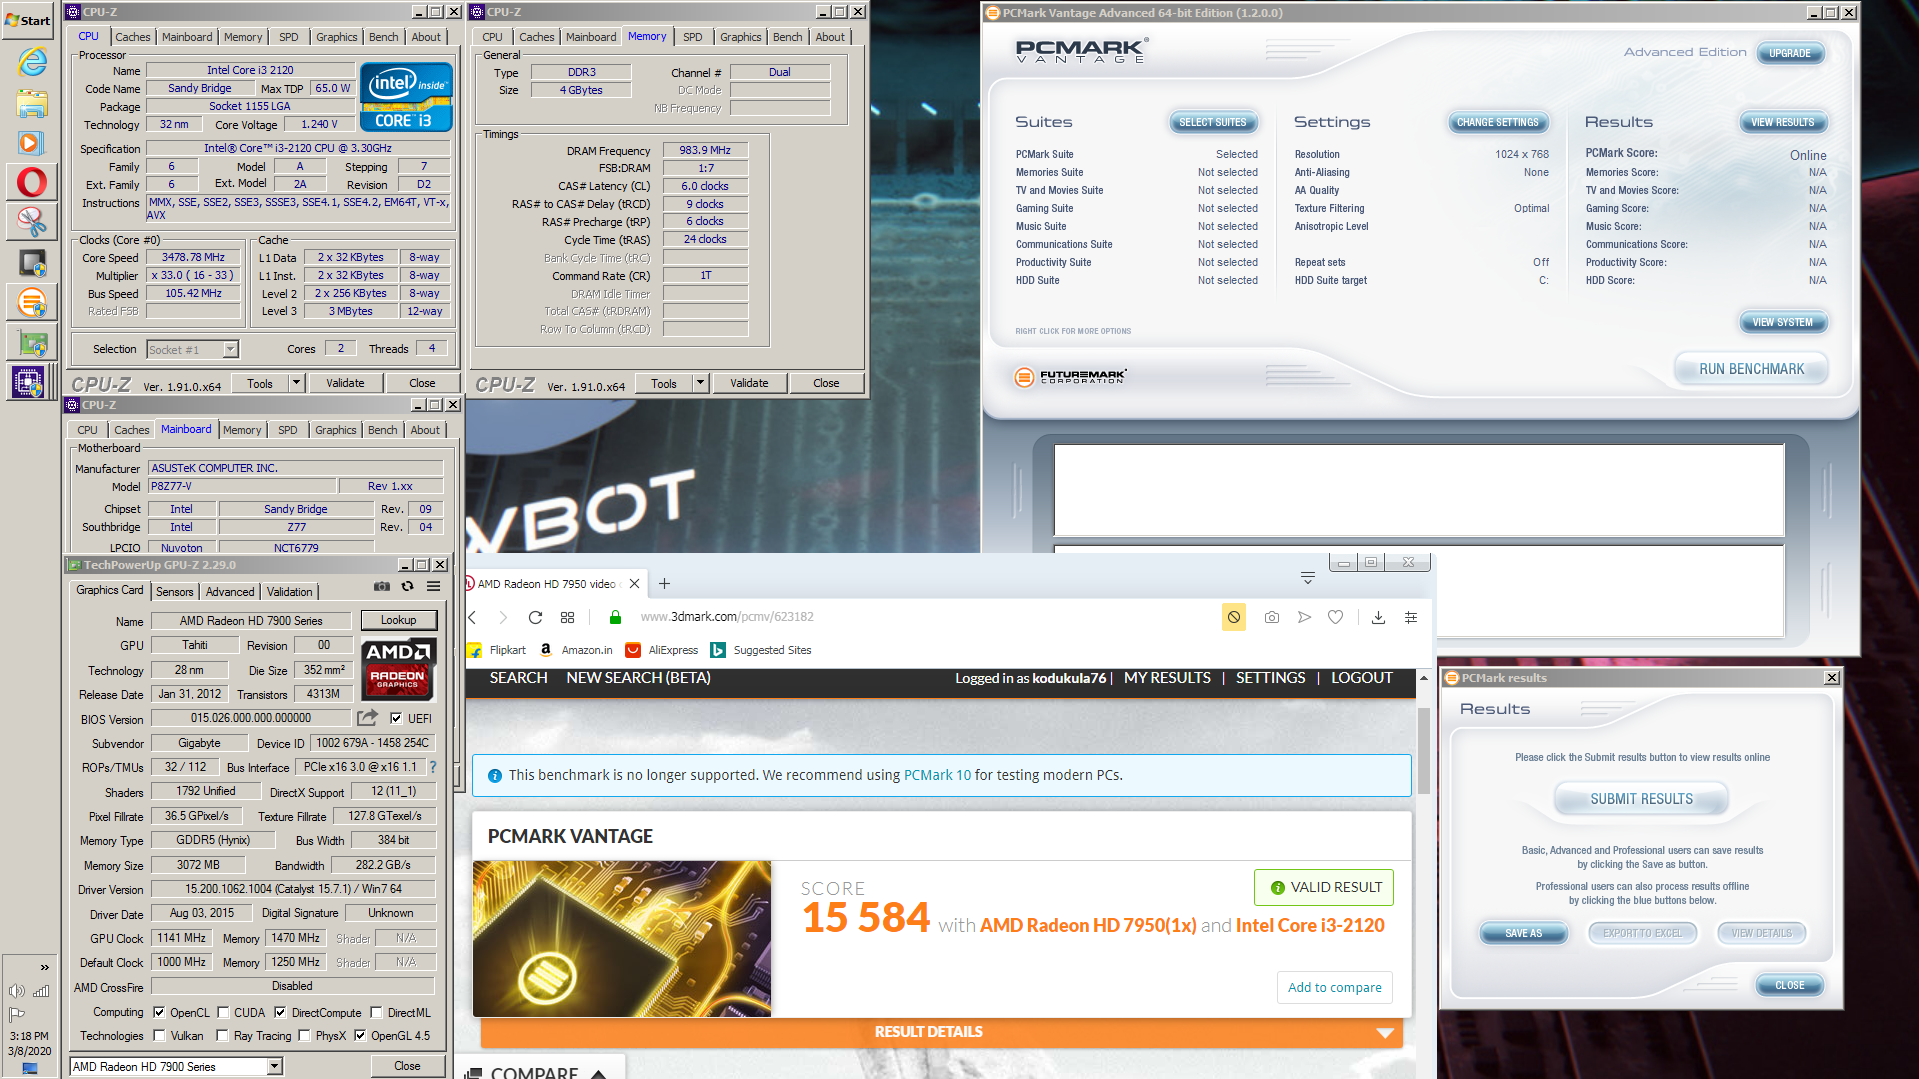Toggle the OpenGL 4.5 checkbox
The width and height of the screenshot is (1919, 1079).
click(x=360, y=1036)
